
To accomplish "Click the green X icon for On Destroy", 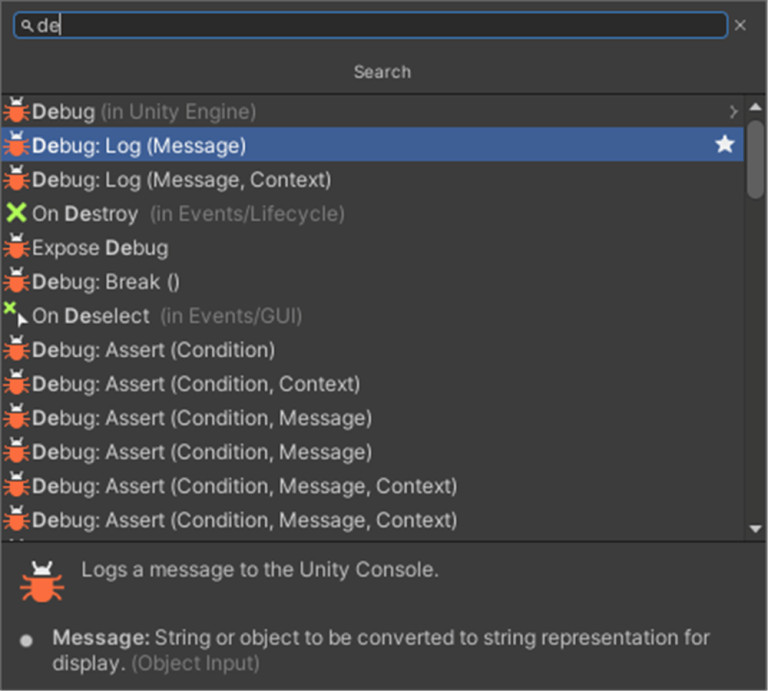I will (16, 213).
